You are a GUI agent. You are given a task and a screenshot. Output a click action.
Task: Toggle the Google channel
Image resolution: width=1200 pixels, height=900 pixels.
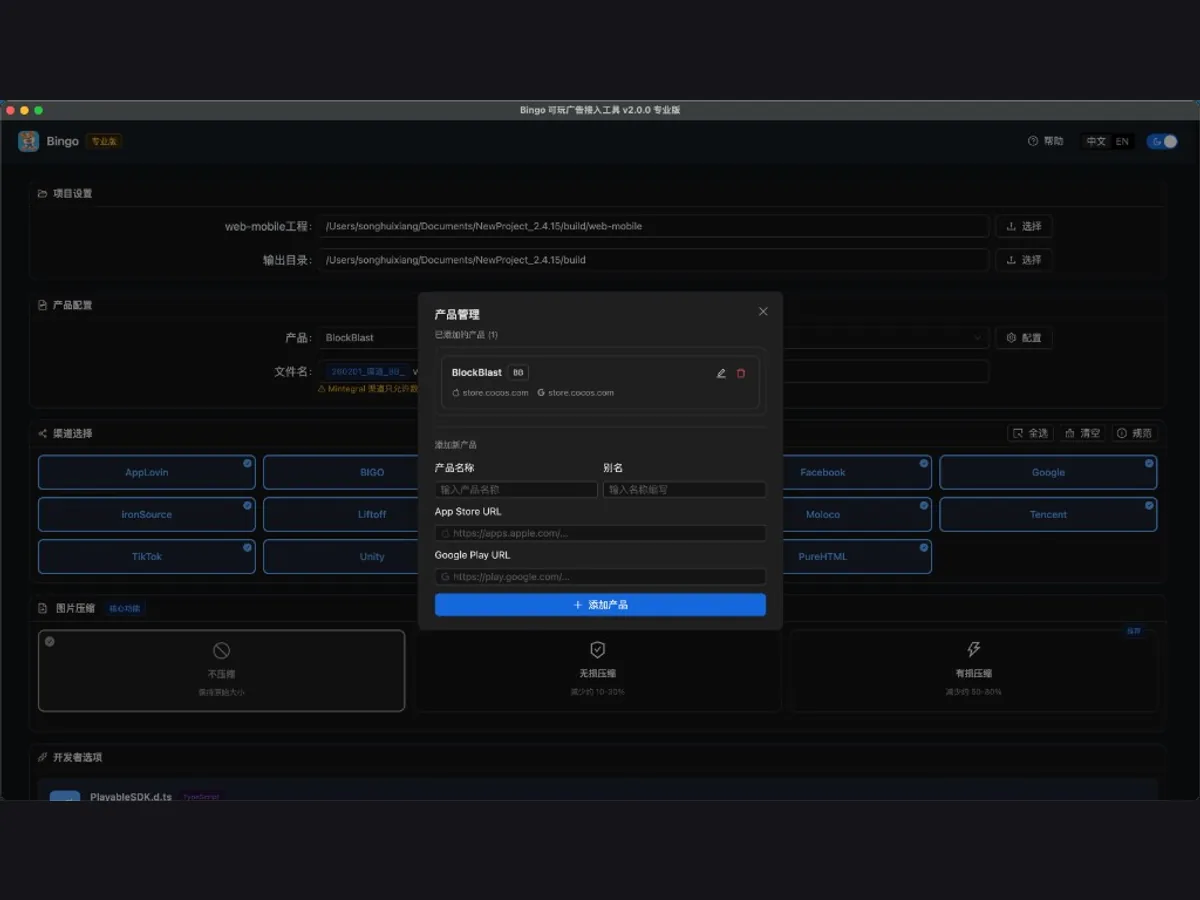pos(1048,473)
